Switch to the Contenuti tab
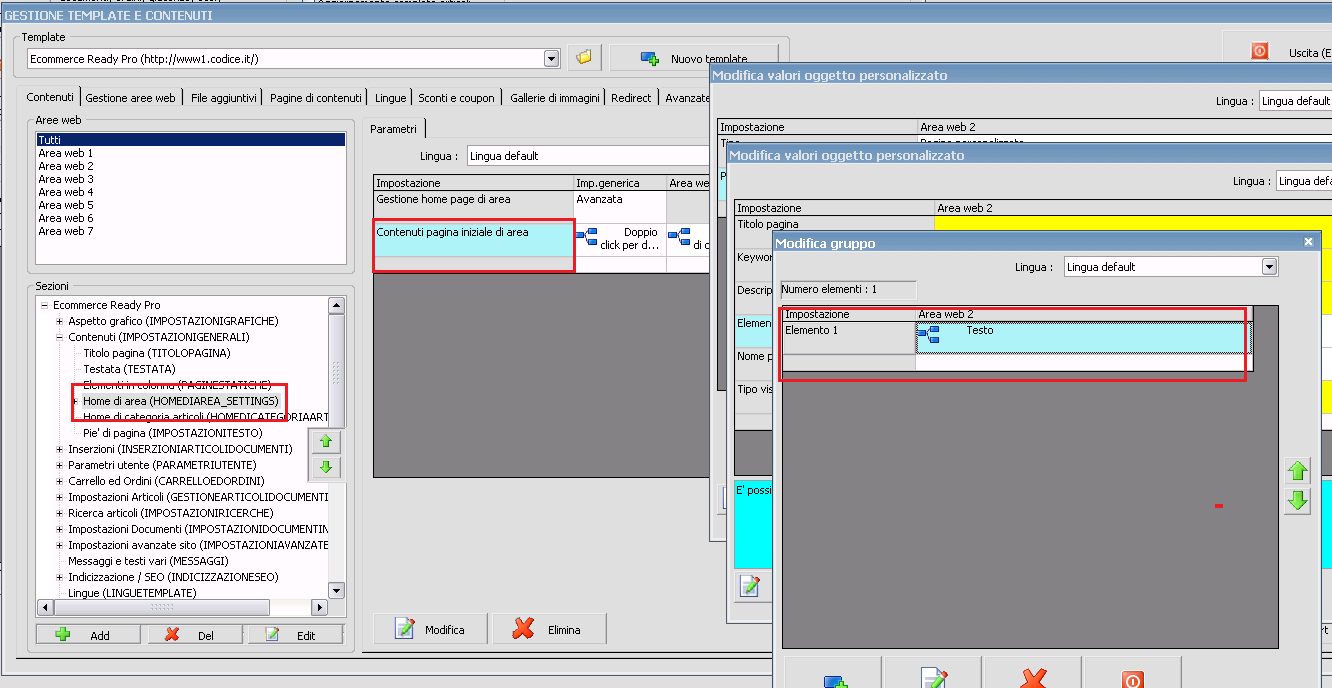The width and height of the screenshot is (1332, 688). click(50, 97)
